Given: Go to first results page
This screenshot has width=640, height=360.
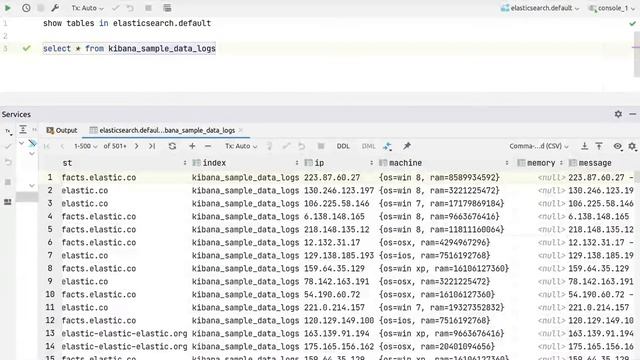Looking at the screenshot, I should coord(47,146).
